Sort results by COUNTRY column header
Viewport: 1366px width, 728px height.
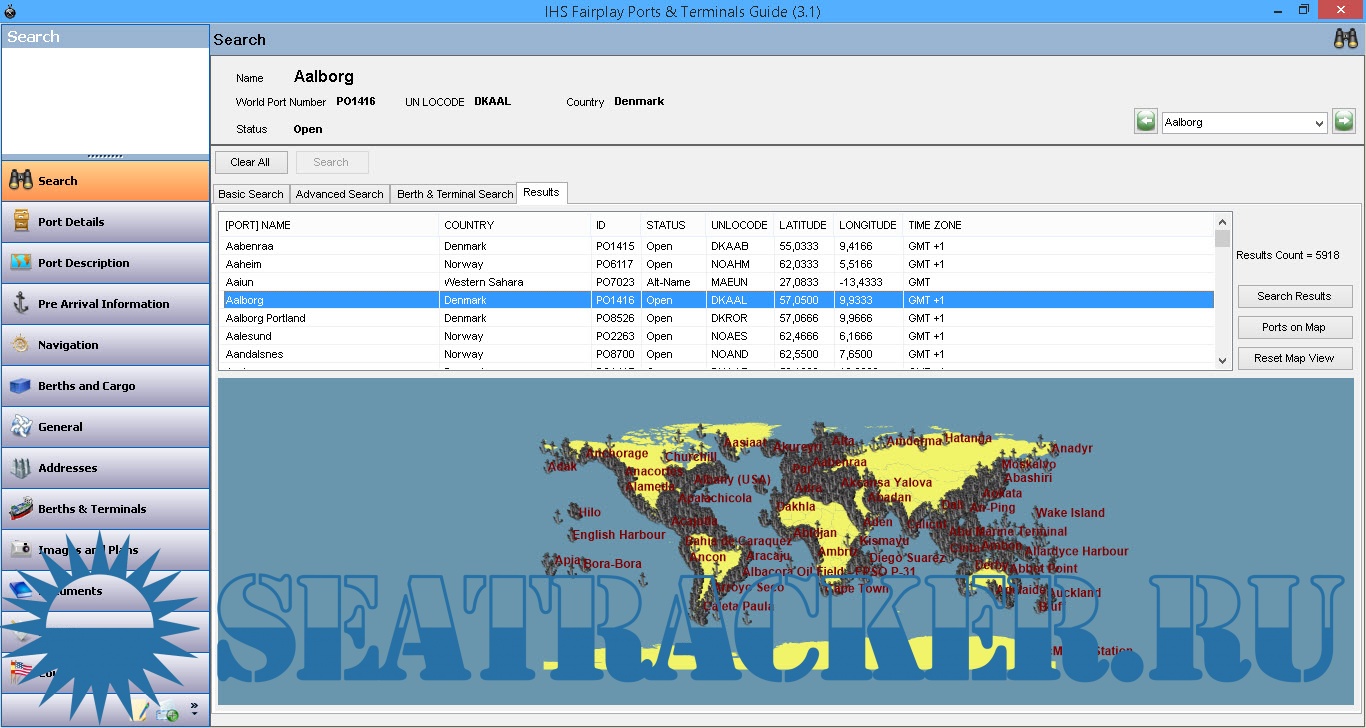pos(469,225)
